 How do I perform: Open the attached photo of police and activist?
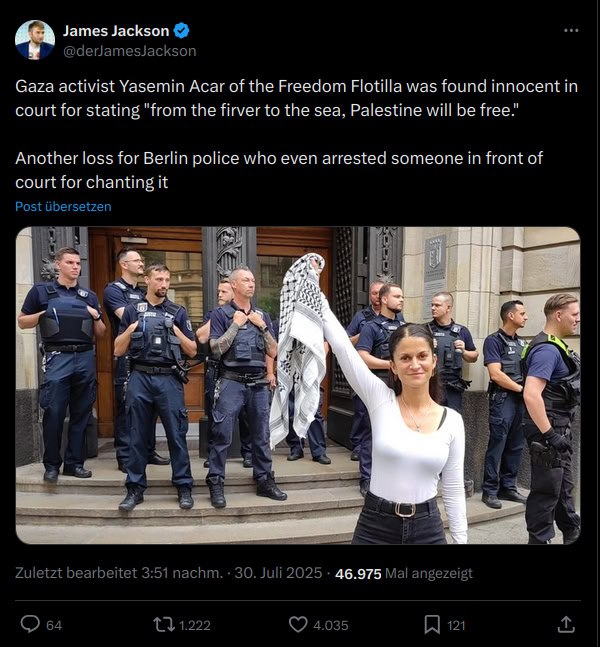click(298, 385)
